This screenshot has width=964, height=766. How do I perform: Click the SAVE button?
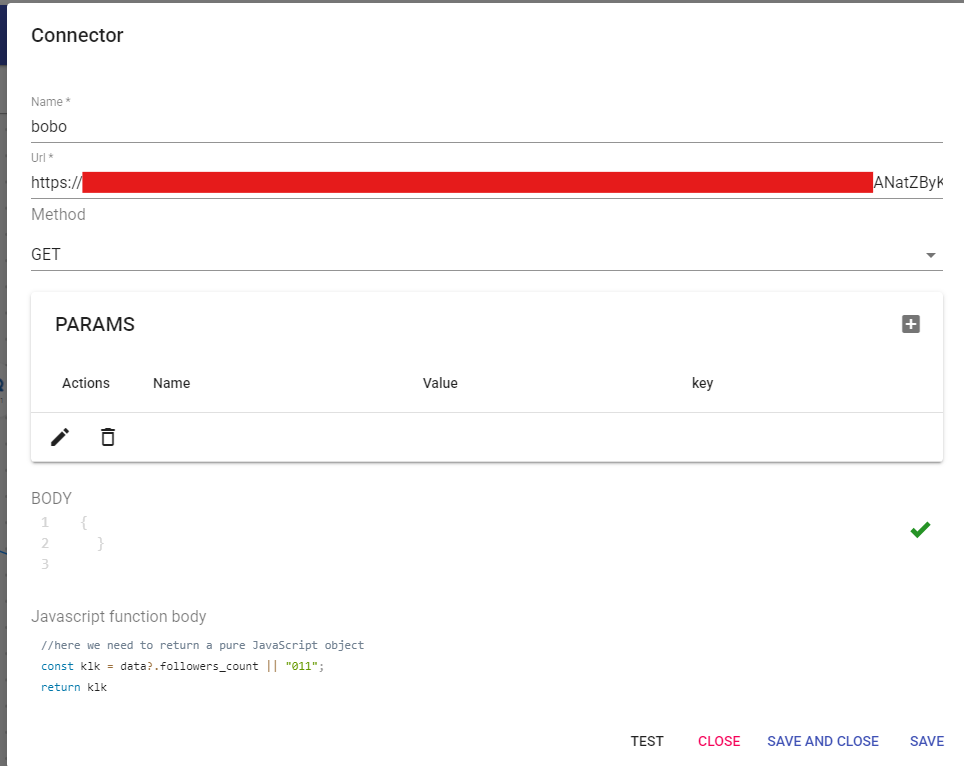(x=926, y=741)
